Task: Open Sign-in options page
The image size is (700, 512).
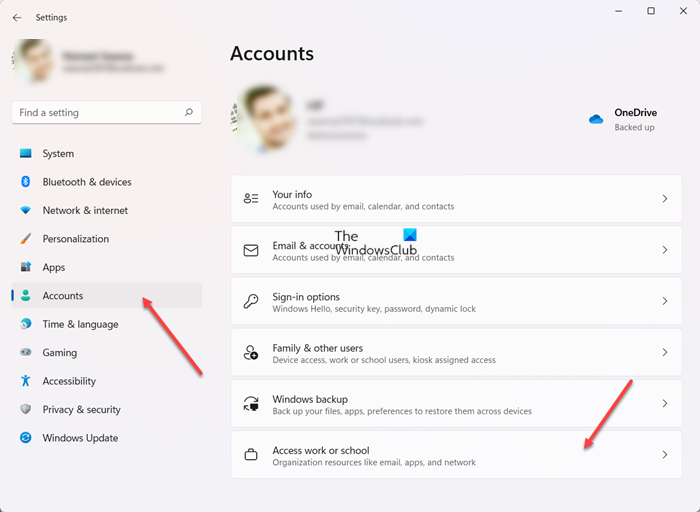Action: 456,301
